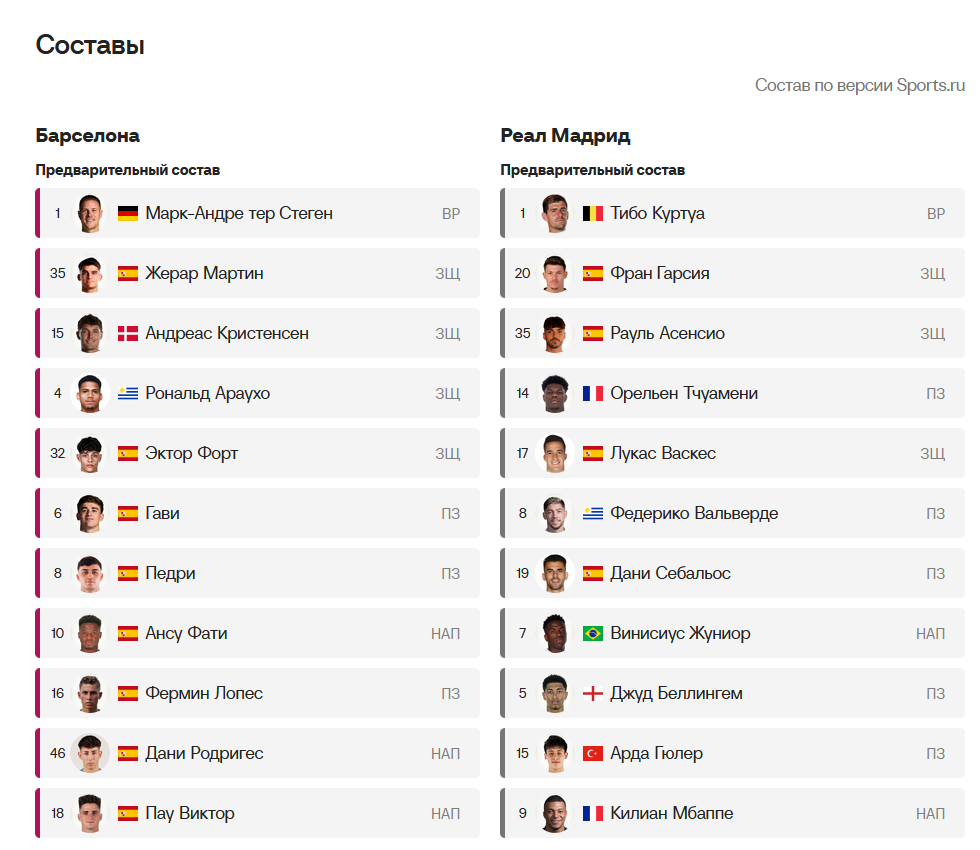
Task: Open Марк-Андре тер Стеген player photo
Action: tap(90, 213)
